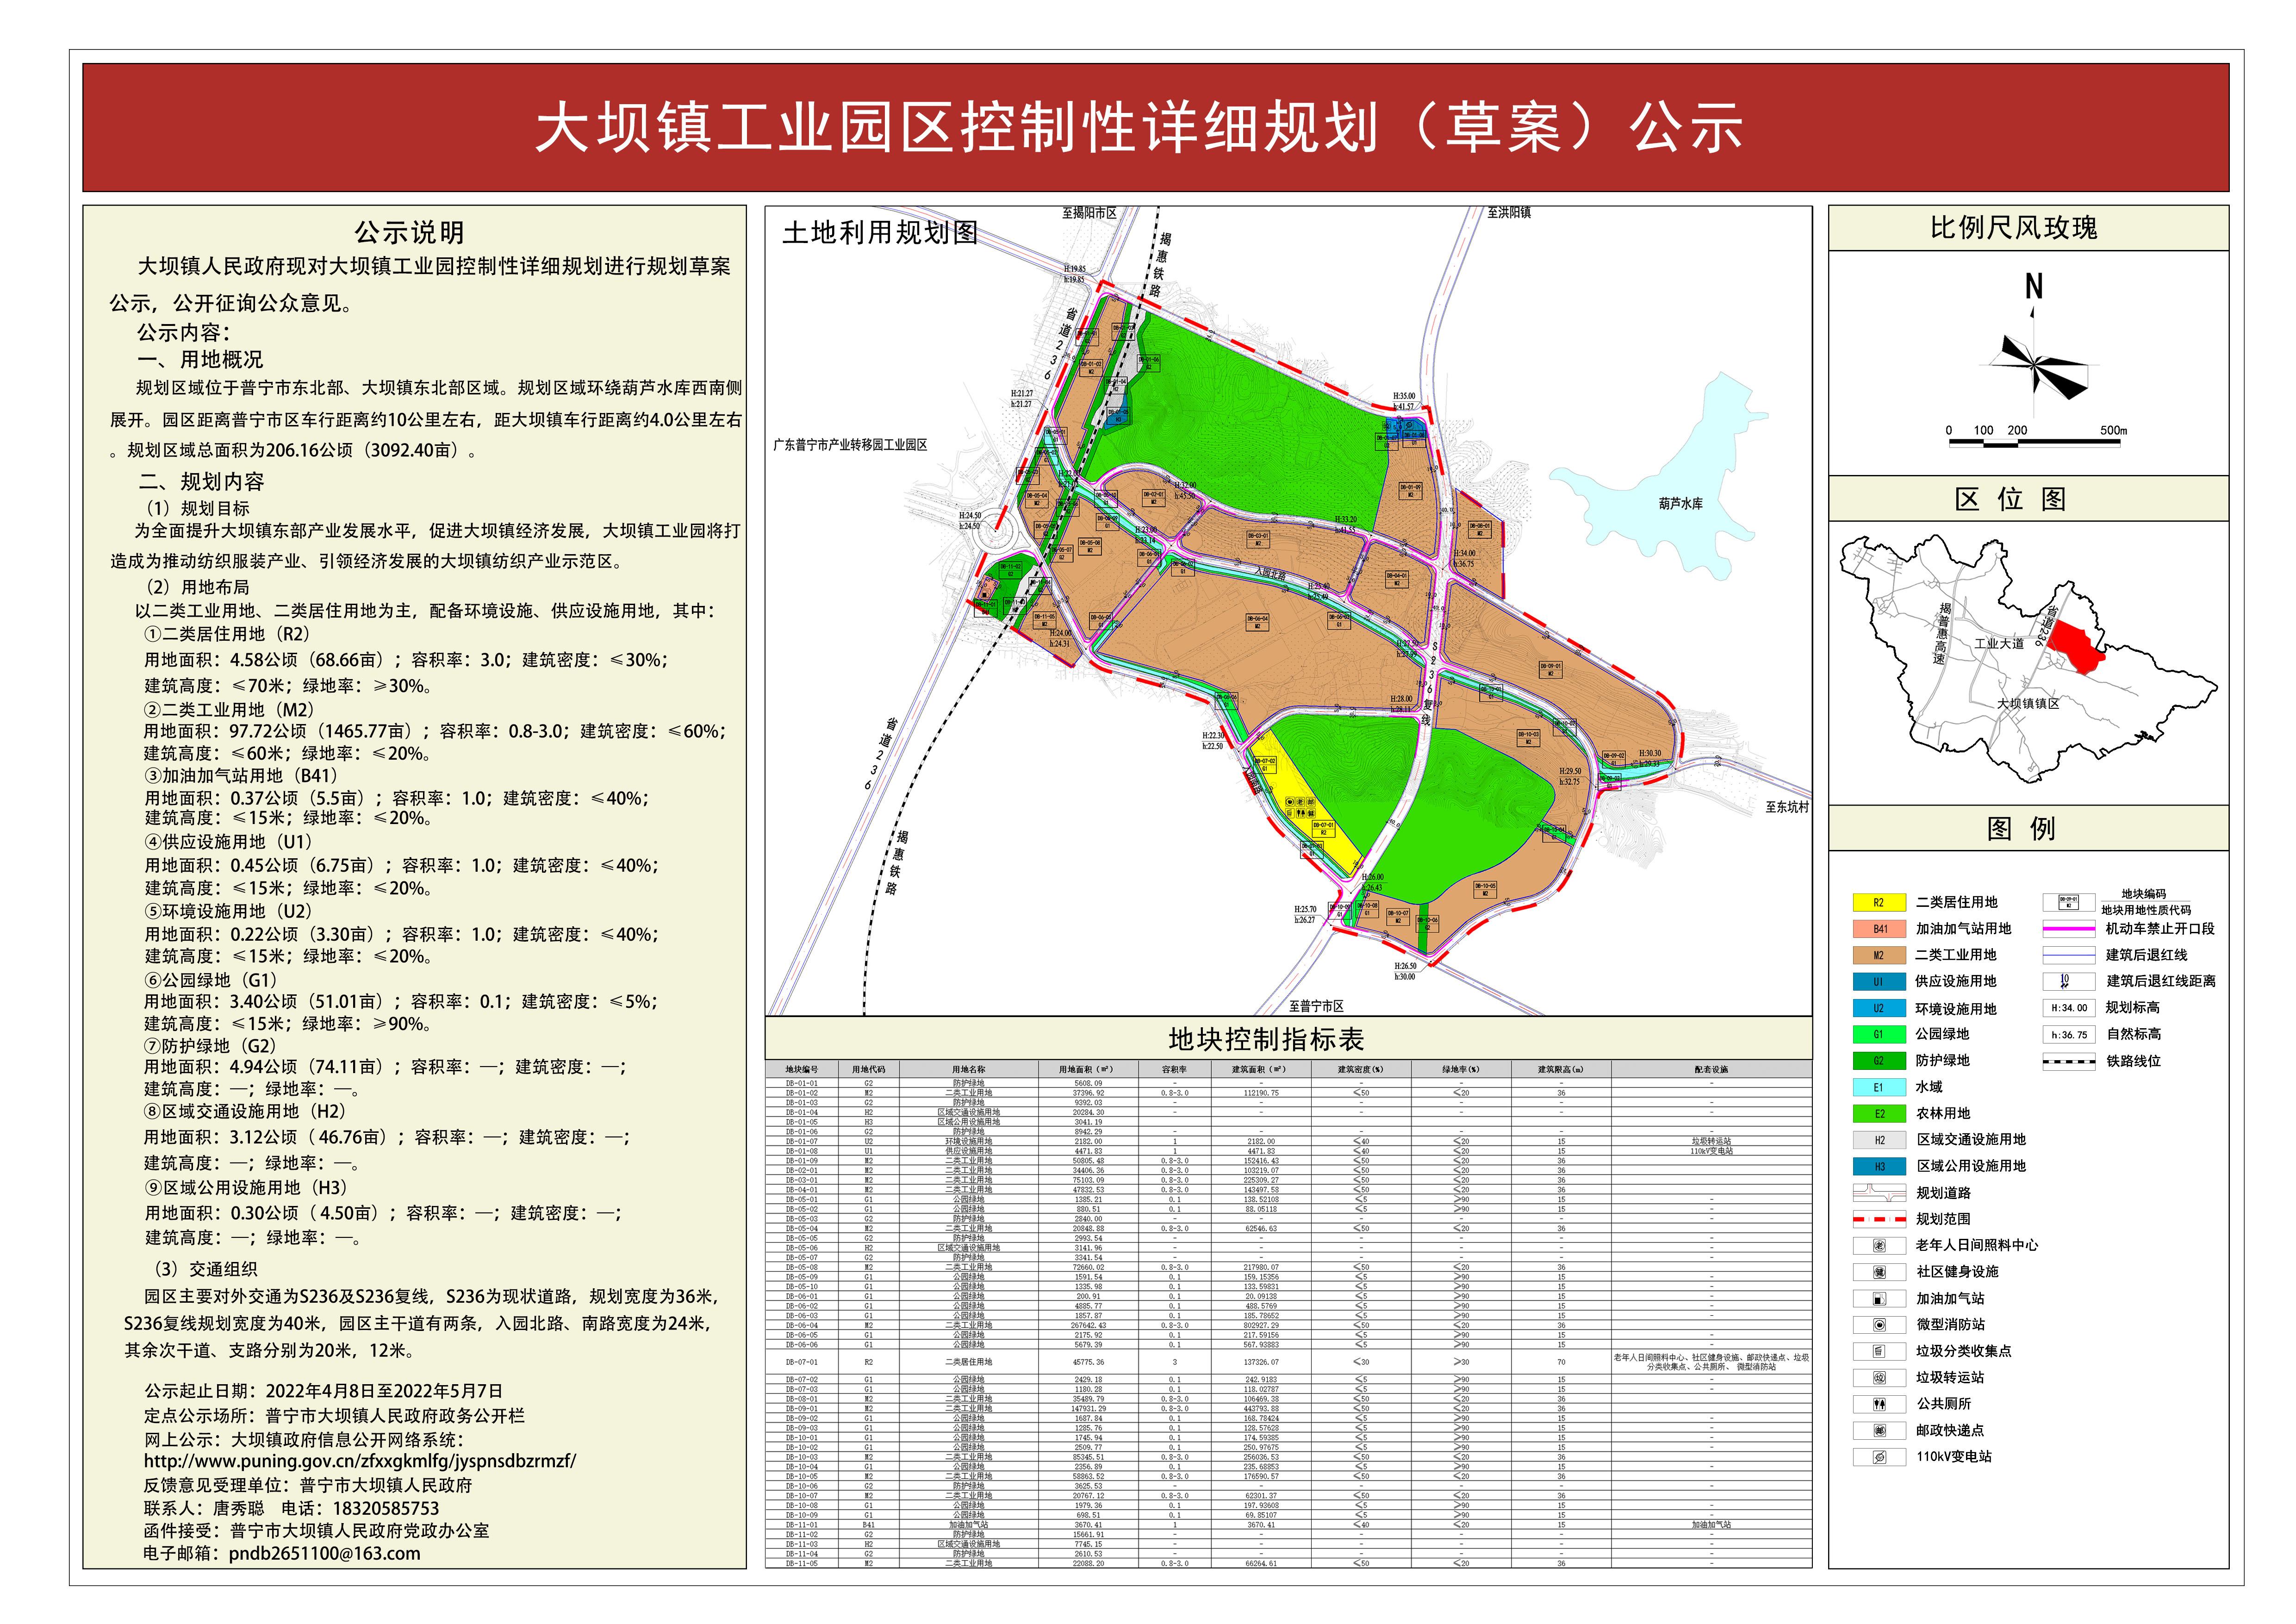2296x1624 pixels.
Task: Click the mini fire station legend icon
Action: [x=1879, y=1325]
